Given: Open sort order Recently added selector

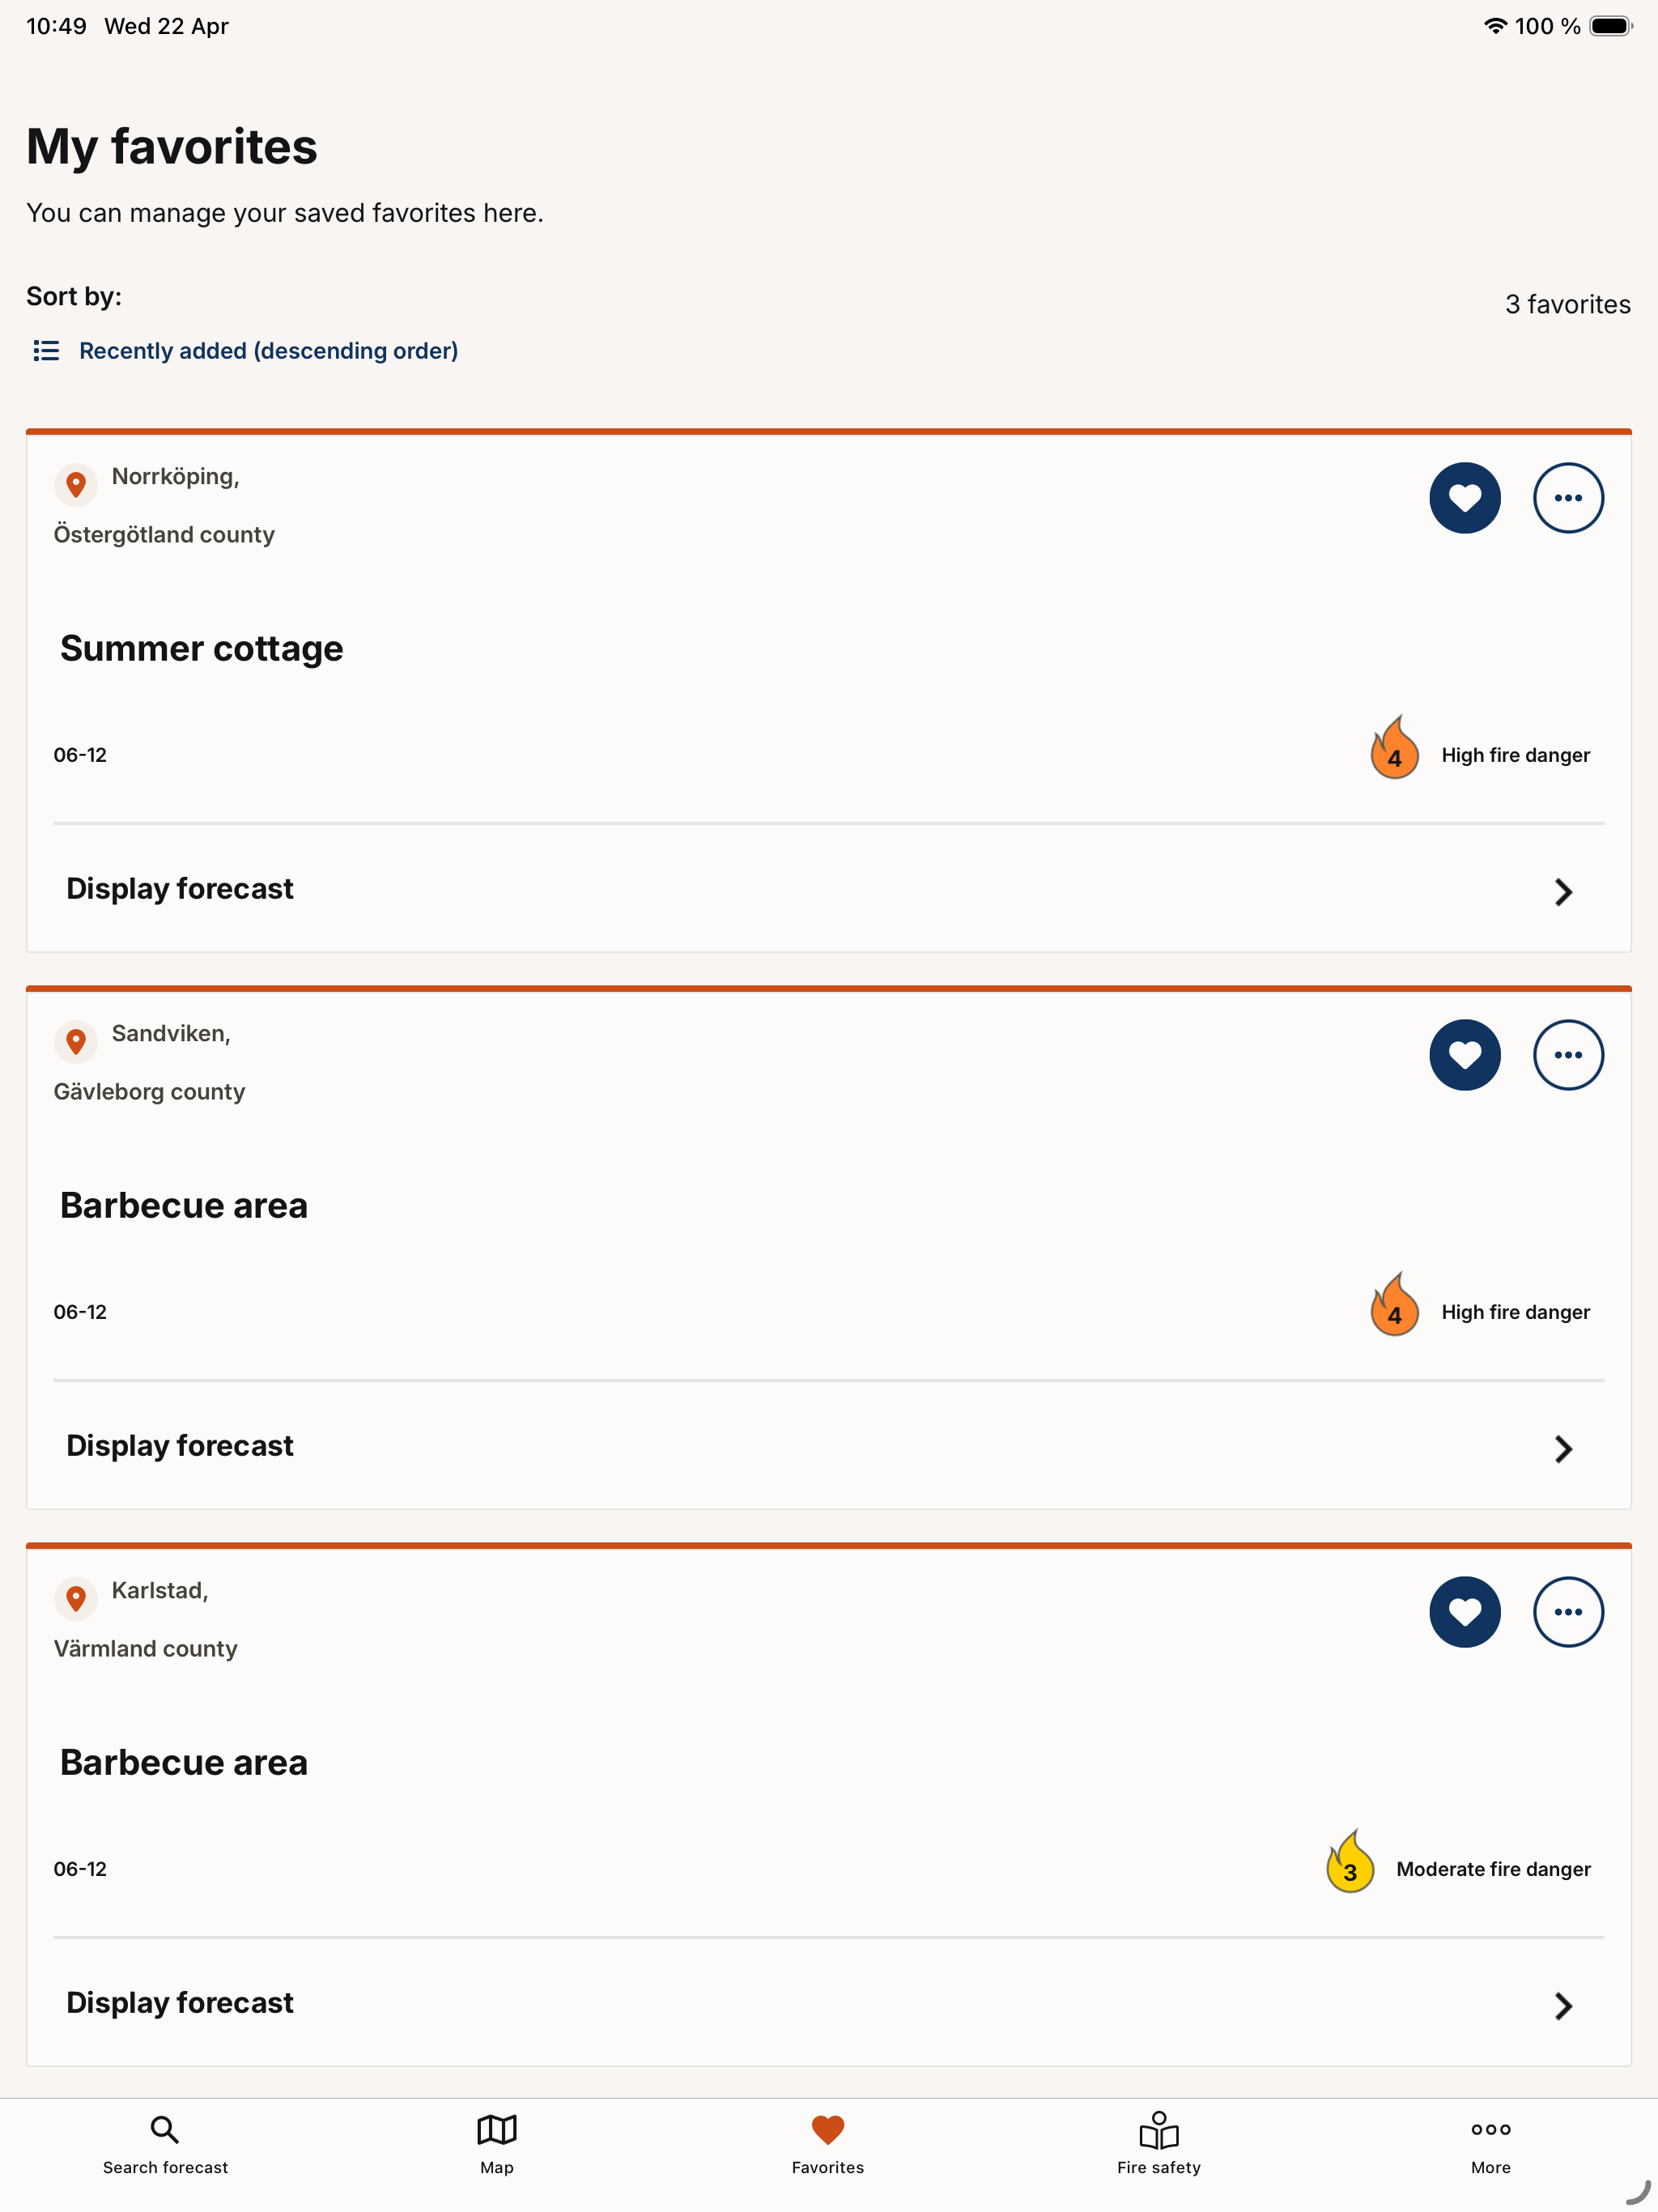Looking at the screenshot, I should click(x=245, y=351).
